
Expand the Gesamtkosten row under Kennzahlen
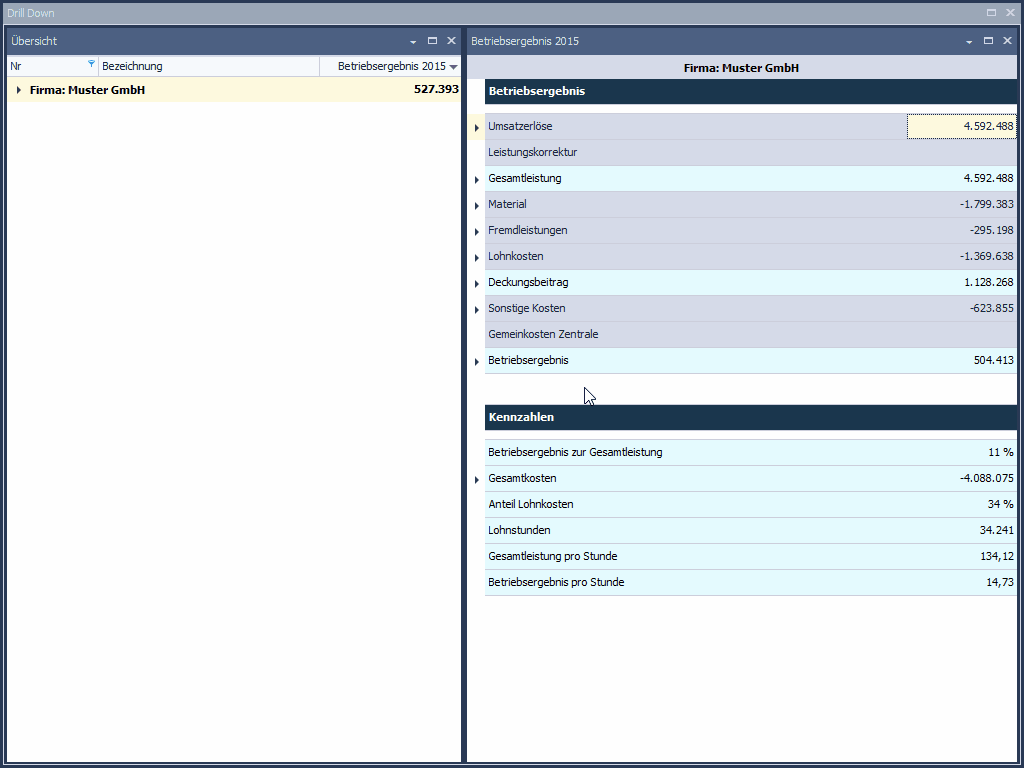click(477, 480)
